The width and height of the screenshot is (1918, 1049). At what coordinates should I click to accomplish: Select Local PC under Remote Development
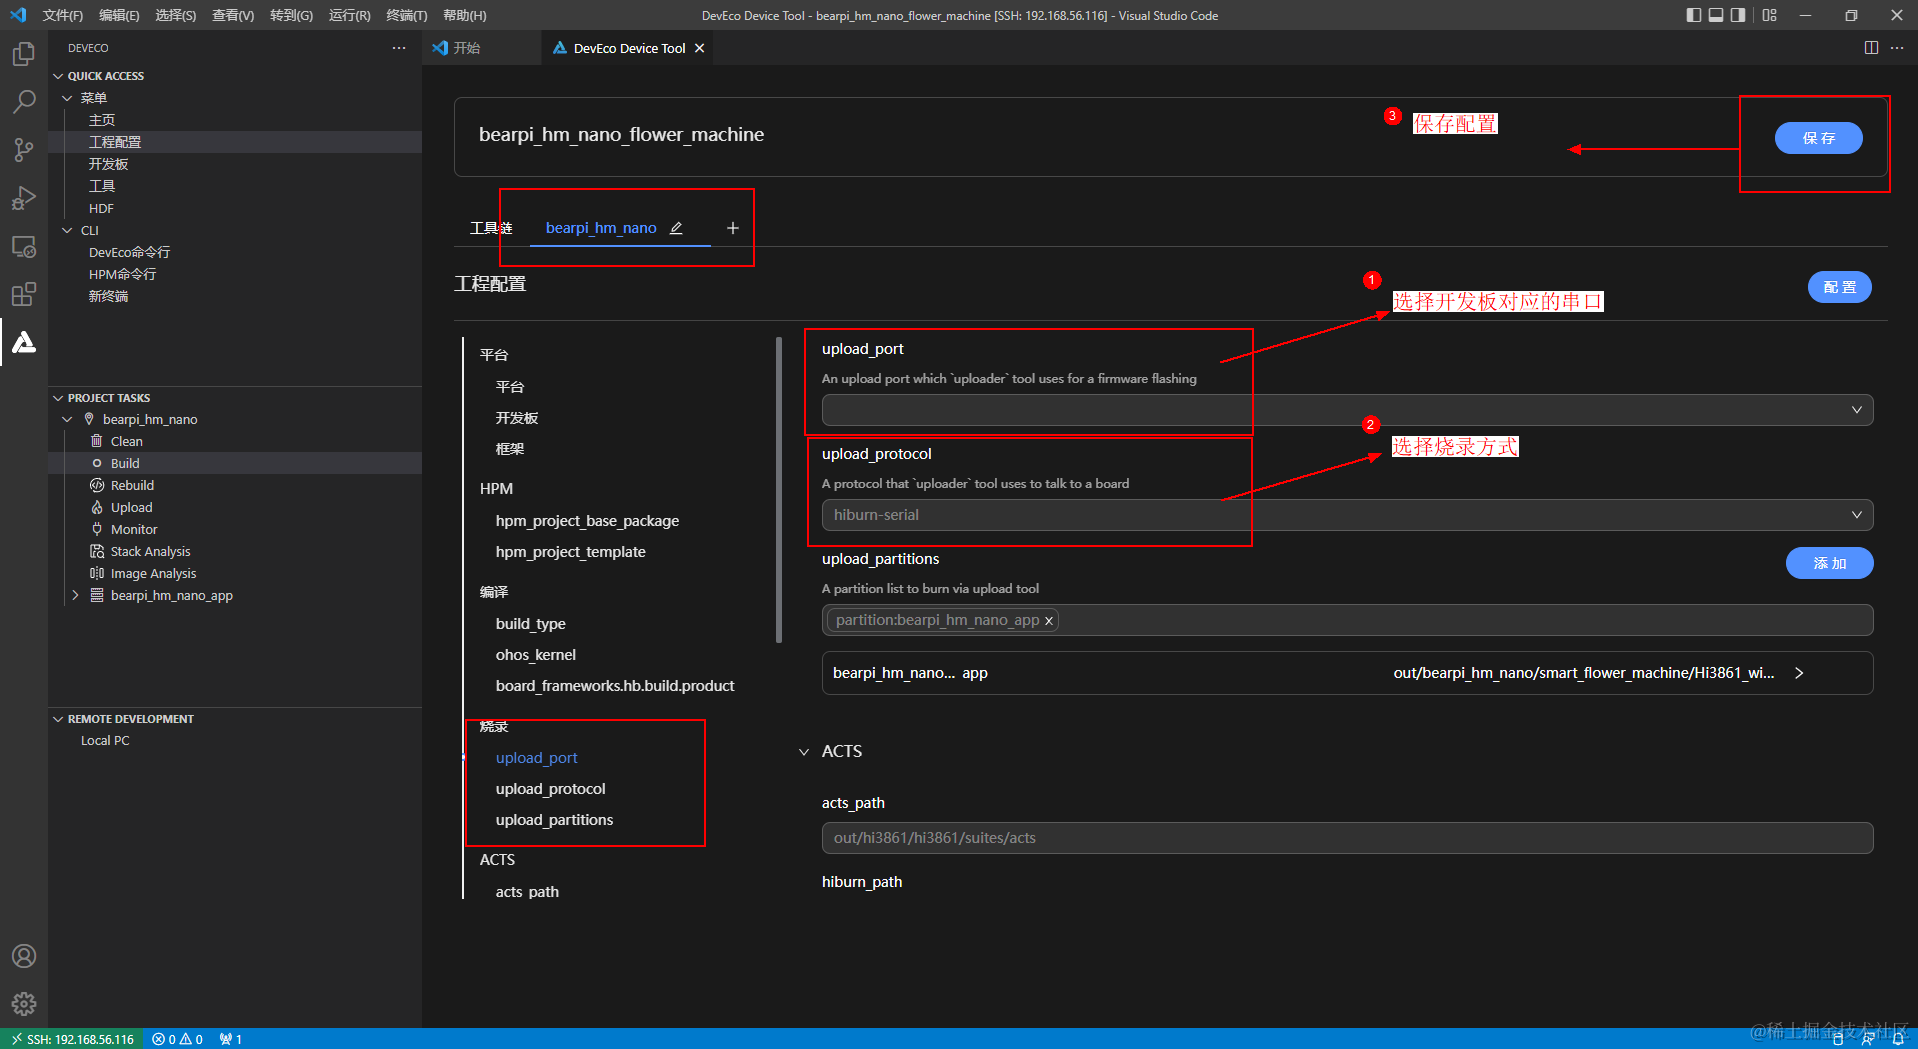105,741
